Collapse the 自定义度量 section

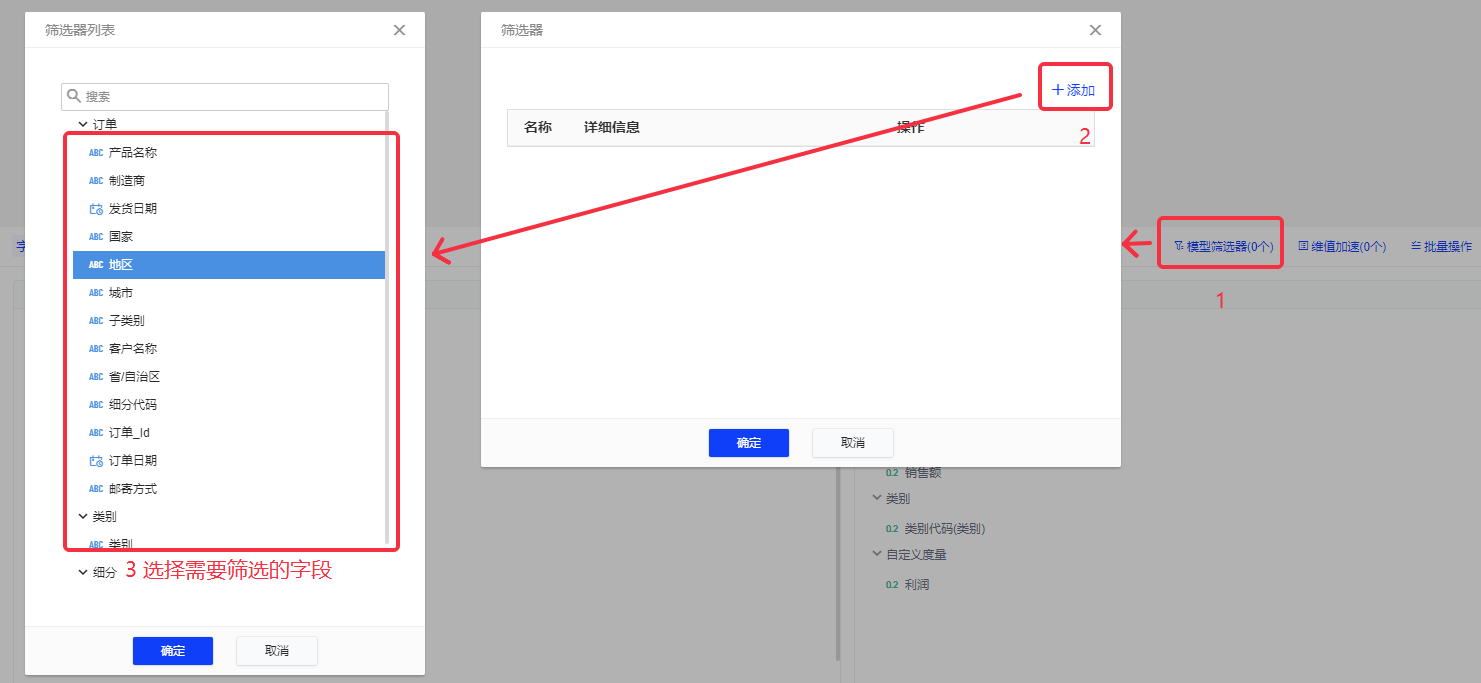[876, 554]
